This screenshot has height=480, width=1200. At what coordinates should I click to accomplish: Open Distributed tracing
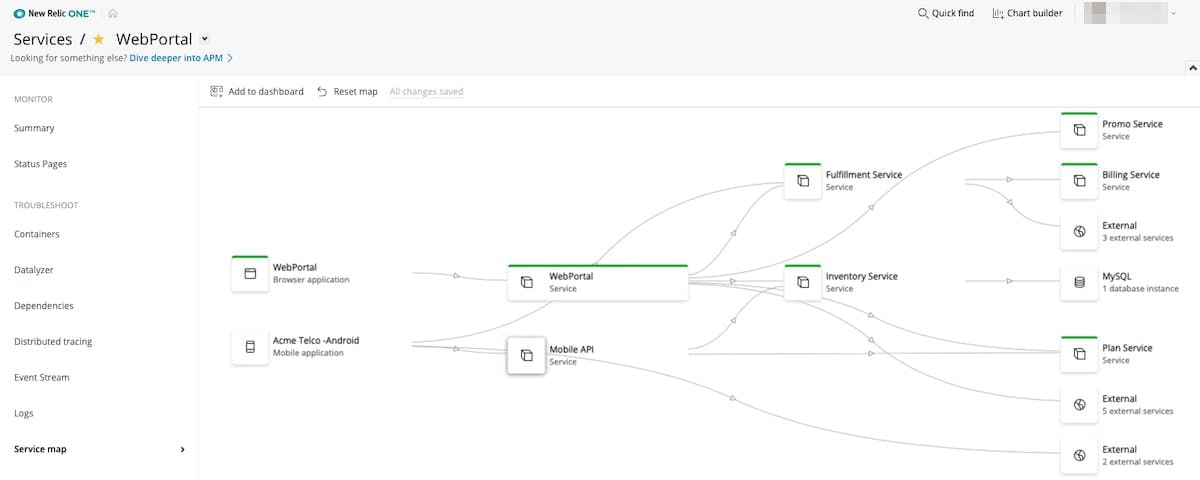(x=53, y=342)
